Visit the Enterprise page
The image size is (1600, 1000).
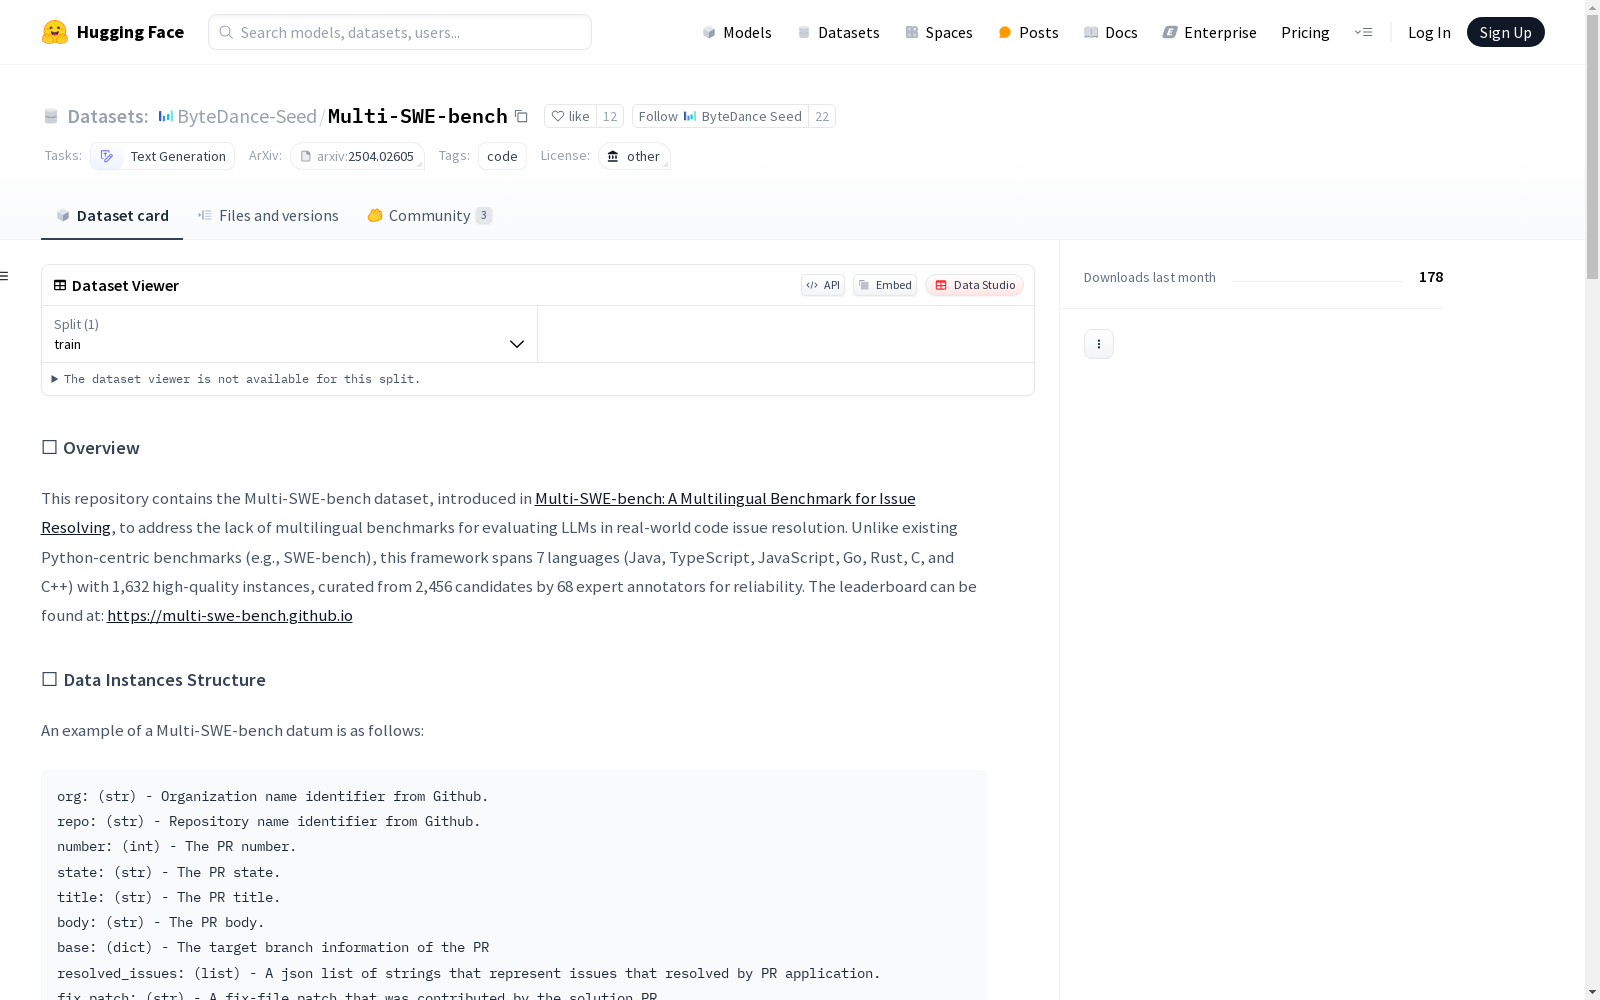pos(1209,32)
